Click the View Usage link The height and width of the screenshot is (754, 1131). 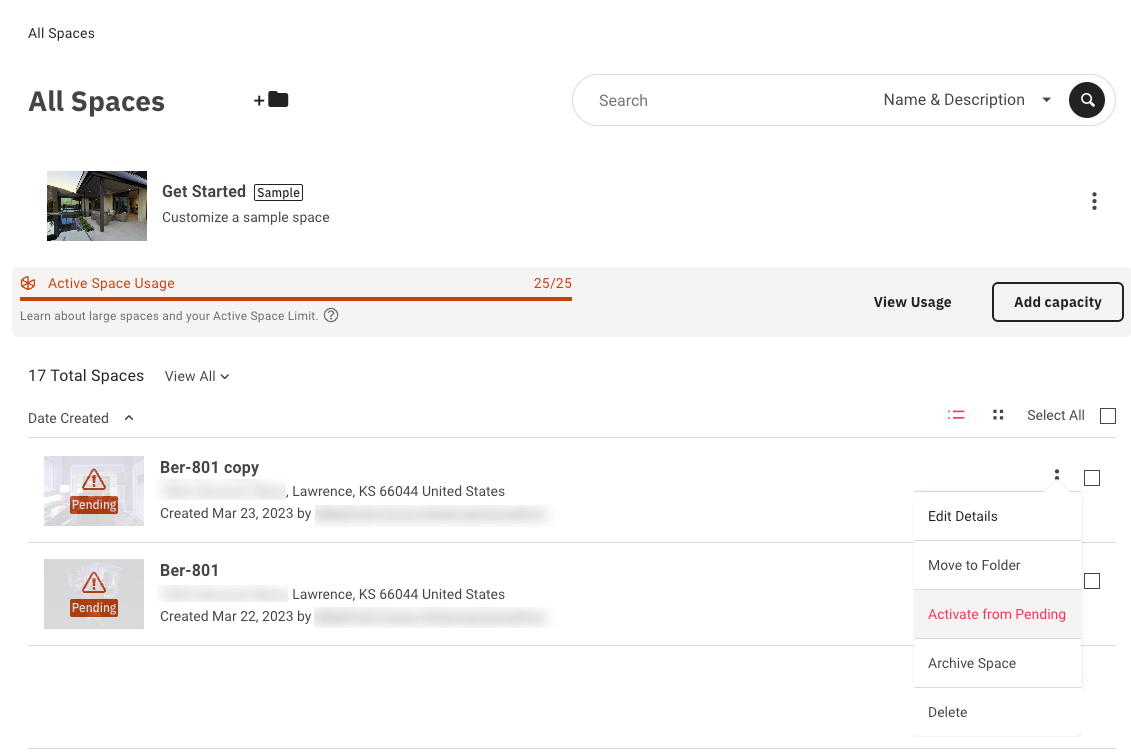pyautogui.click(x=912, y=302)
